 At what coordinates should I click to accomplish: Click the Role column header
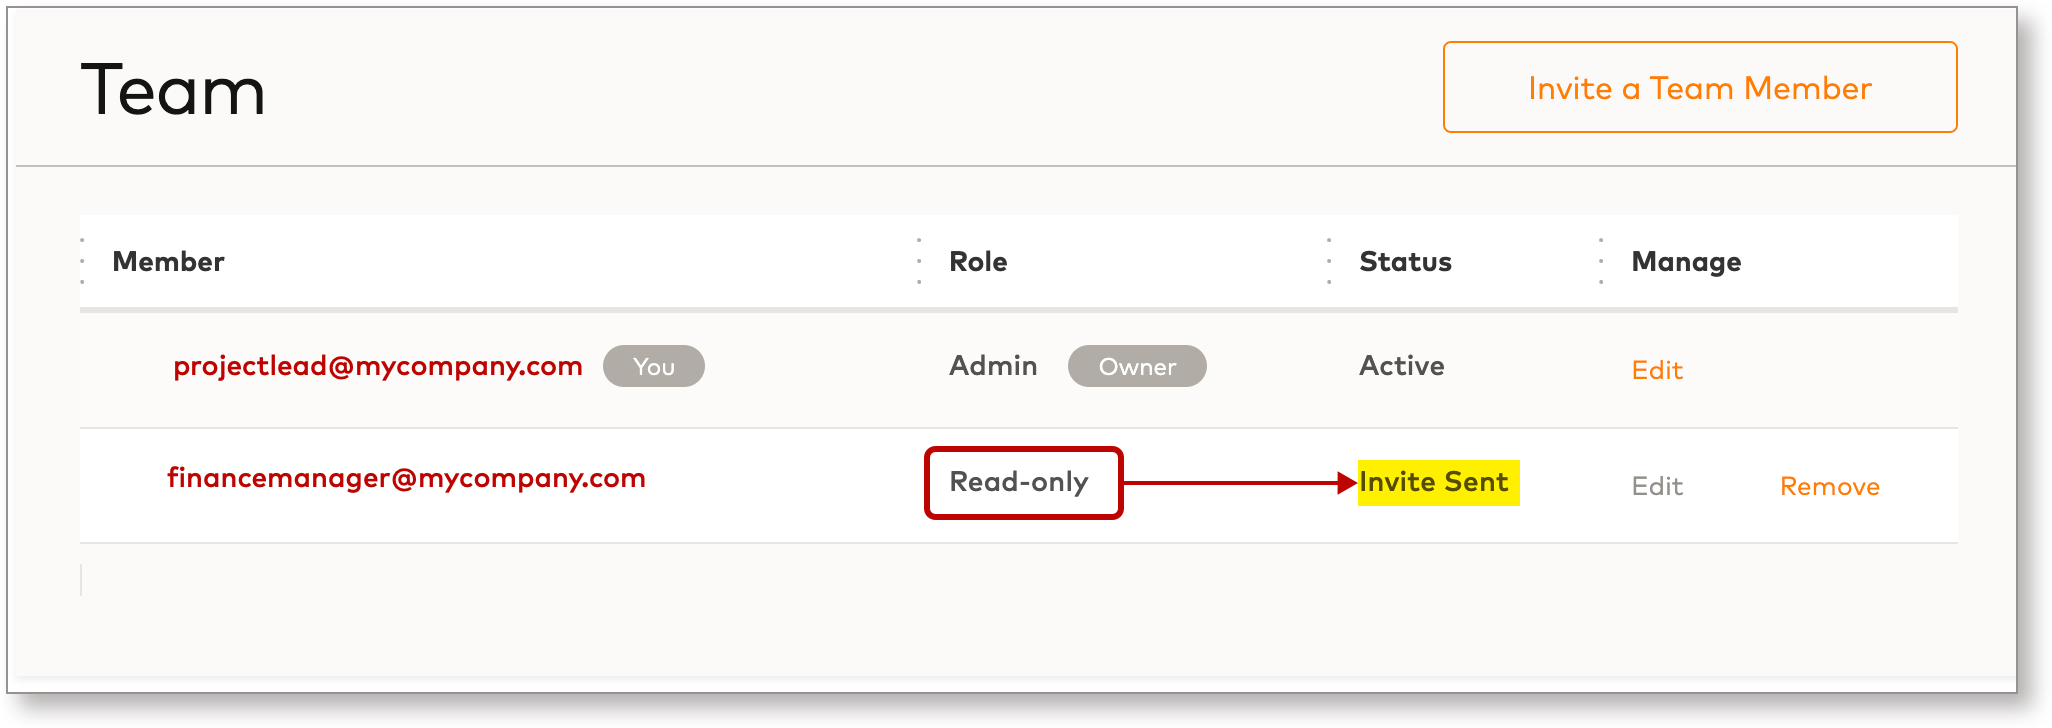coord(977,262)
